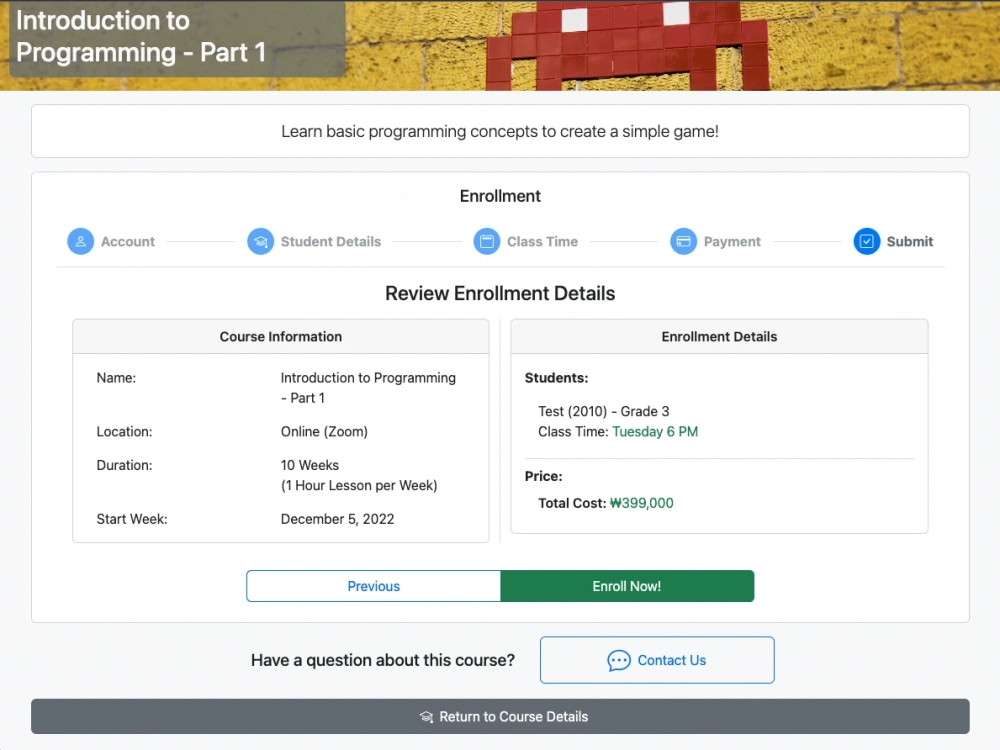Click the Previous button
The height and width of the screenshot is (750, 1000).
pyautogui.click(x=374, y=586)
